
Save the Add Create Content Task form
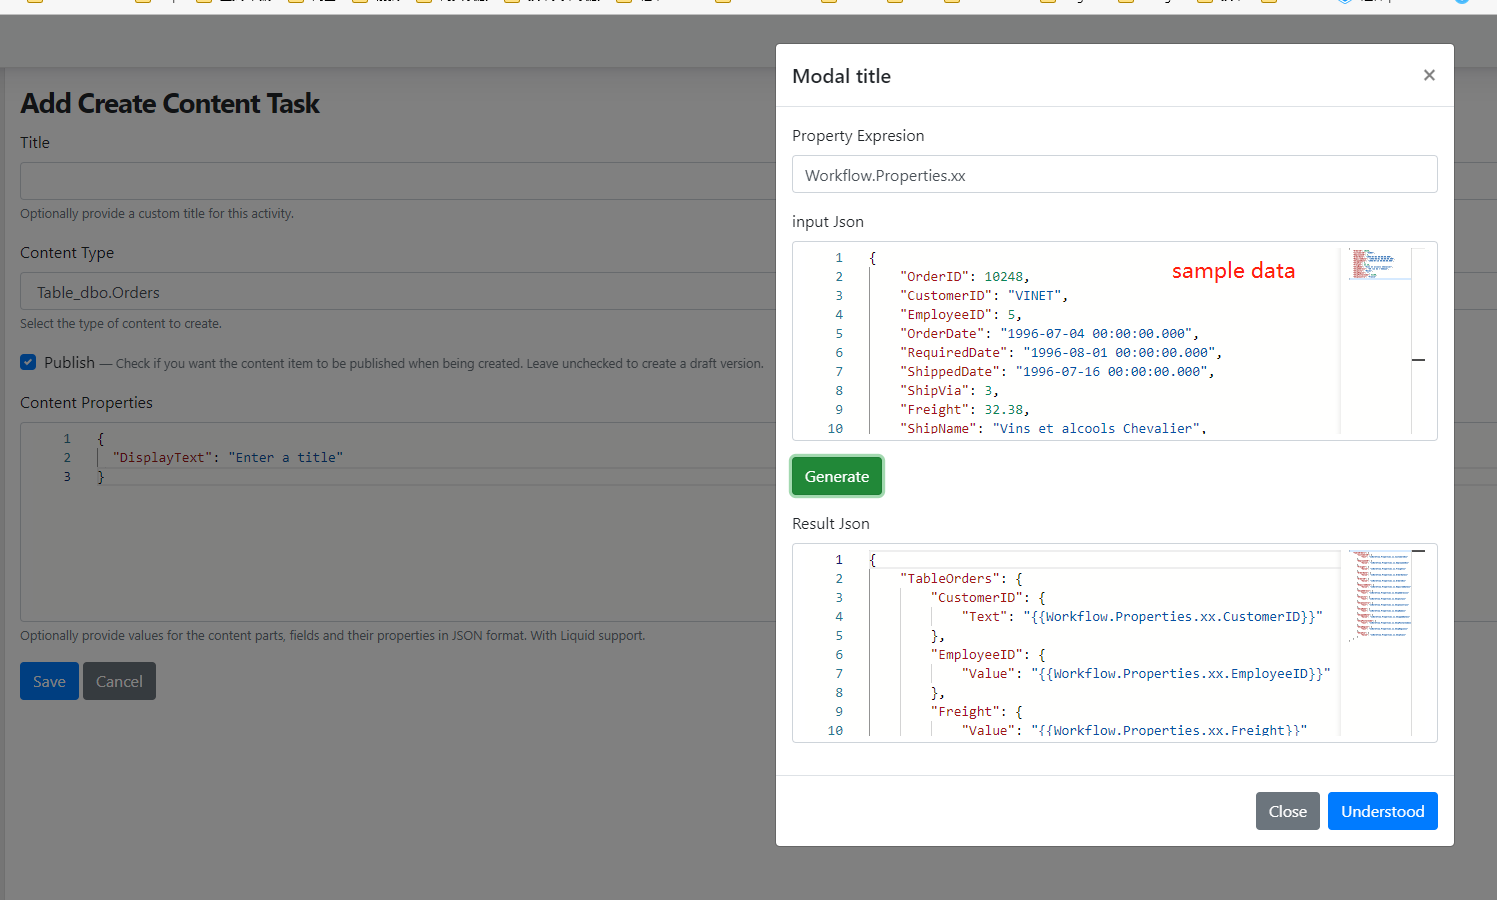(x=49, y=681)
